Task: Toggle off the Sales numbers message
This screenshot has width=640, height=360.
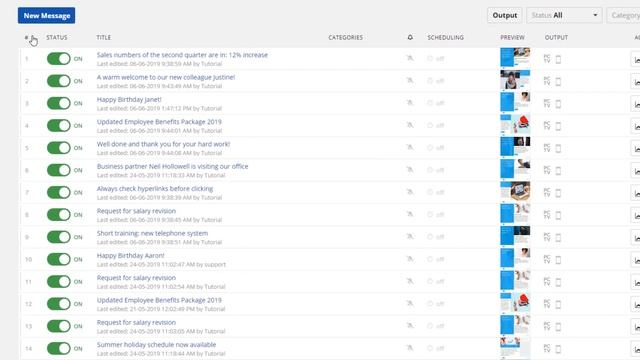Action: pyautogui.click(x=59, y=59)
